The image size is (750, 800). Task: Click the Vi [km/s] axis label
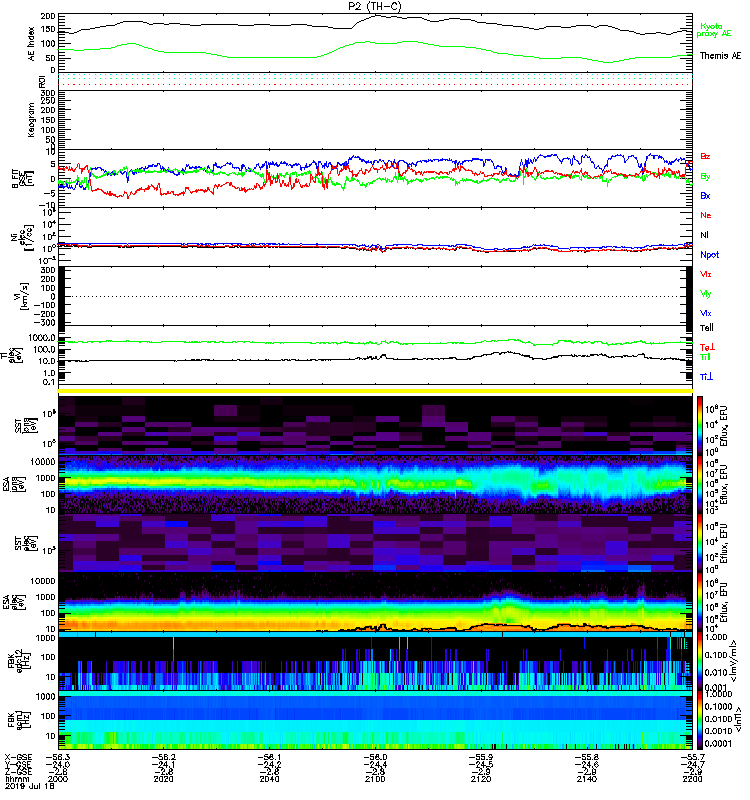tap(23, 296)
